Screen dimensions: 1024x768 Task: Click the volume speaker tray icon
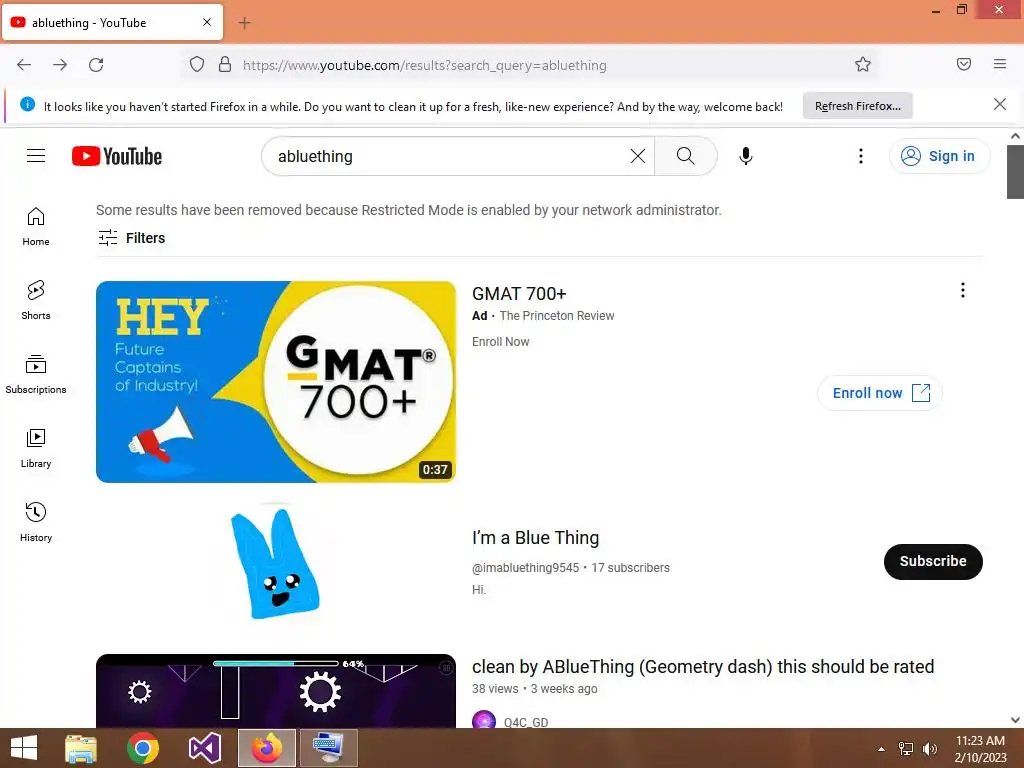(929, 749)
